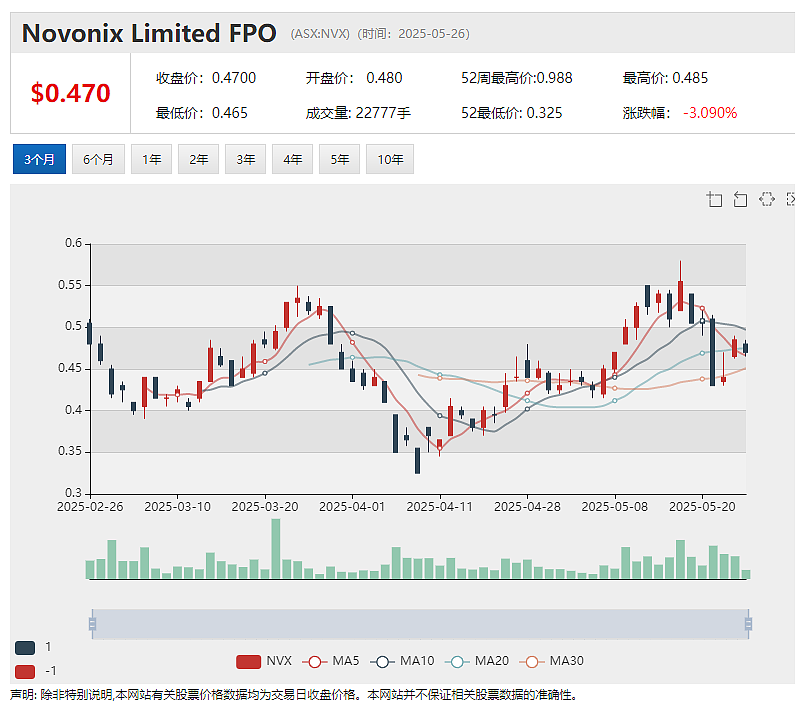Screen dimensions: 810x718
Task: Toggle the MA30 legend entry
Action: (x=552, y=661)
